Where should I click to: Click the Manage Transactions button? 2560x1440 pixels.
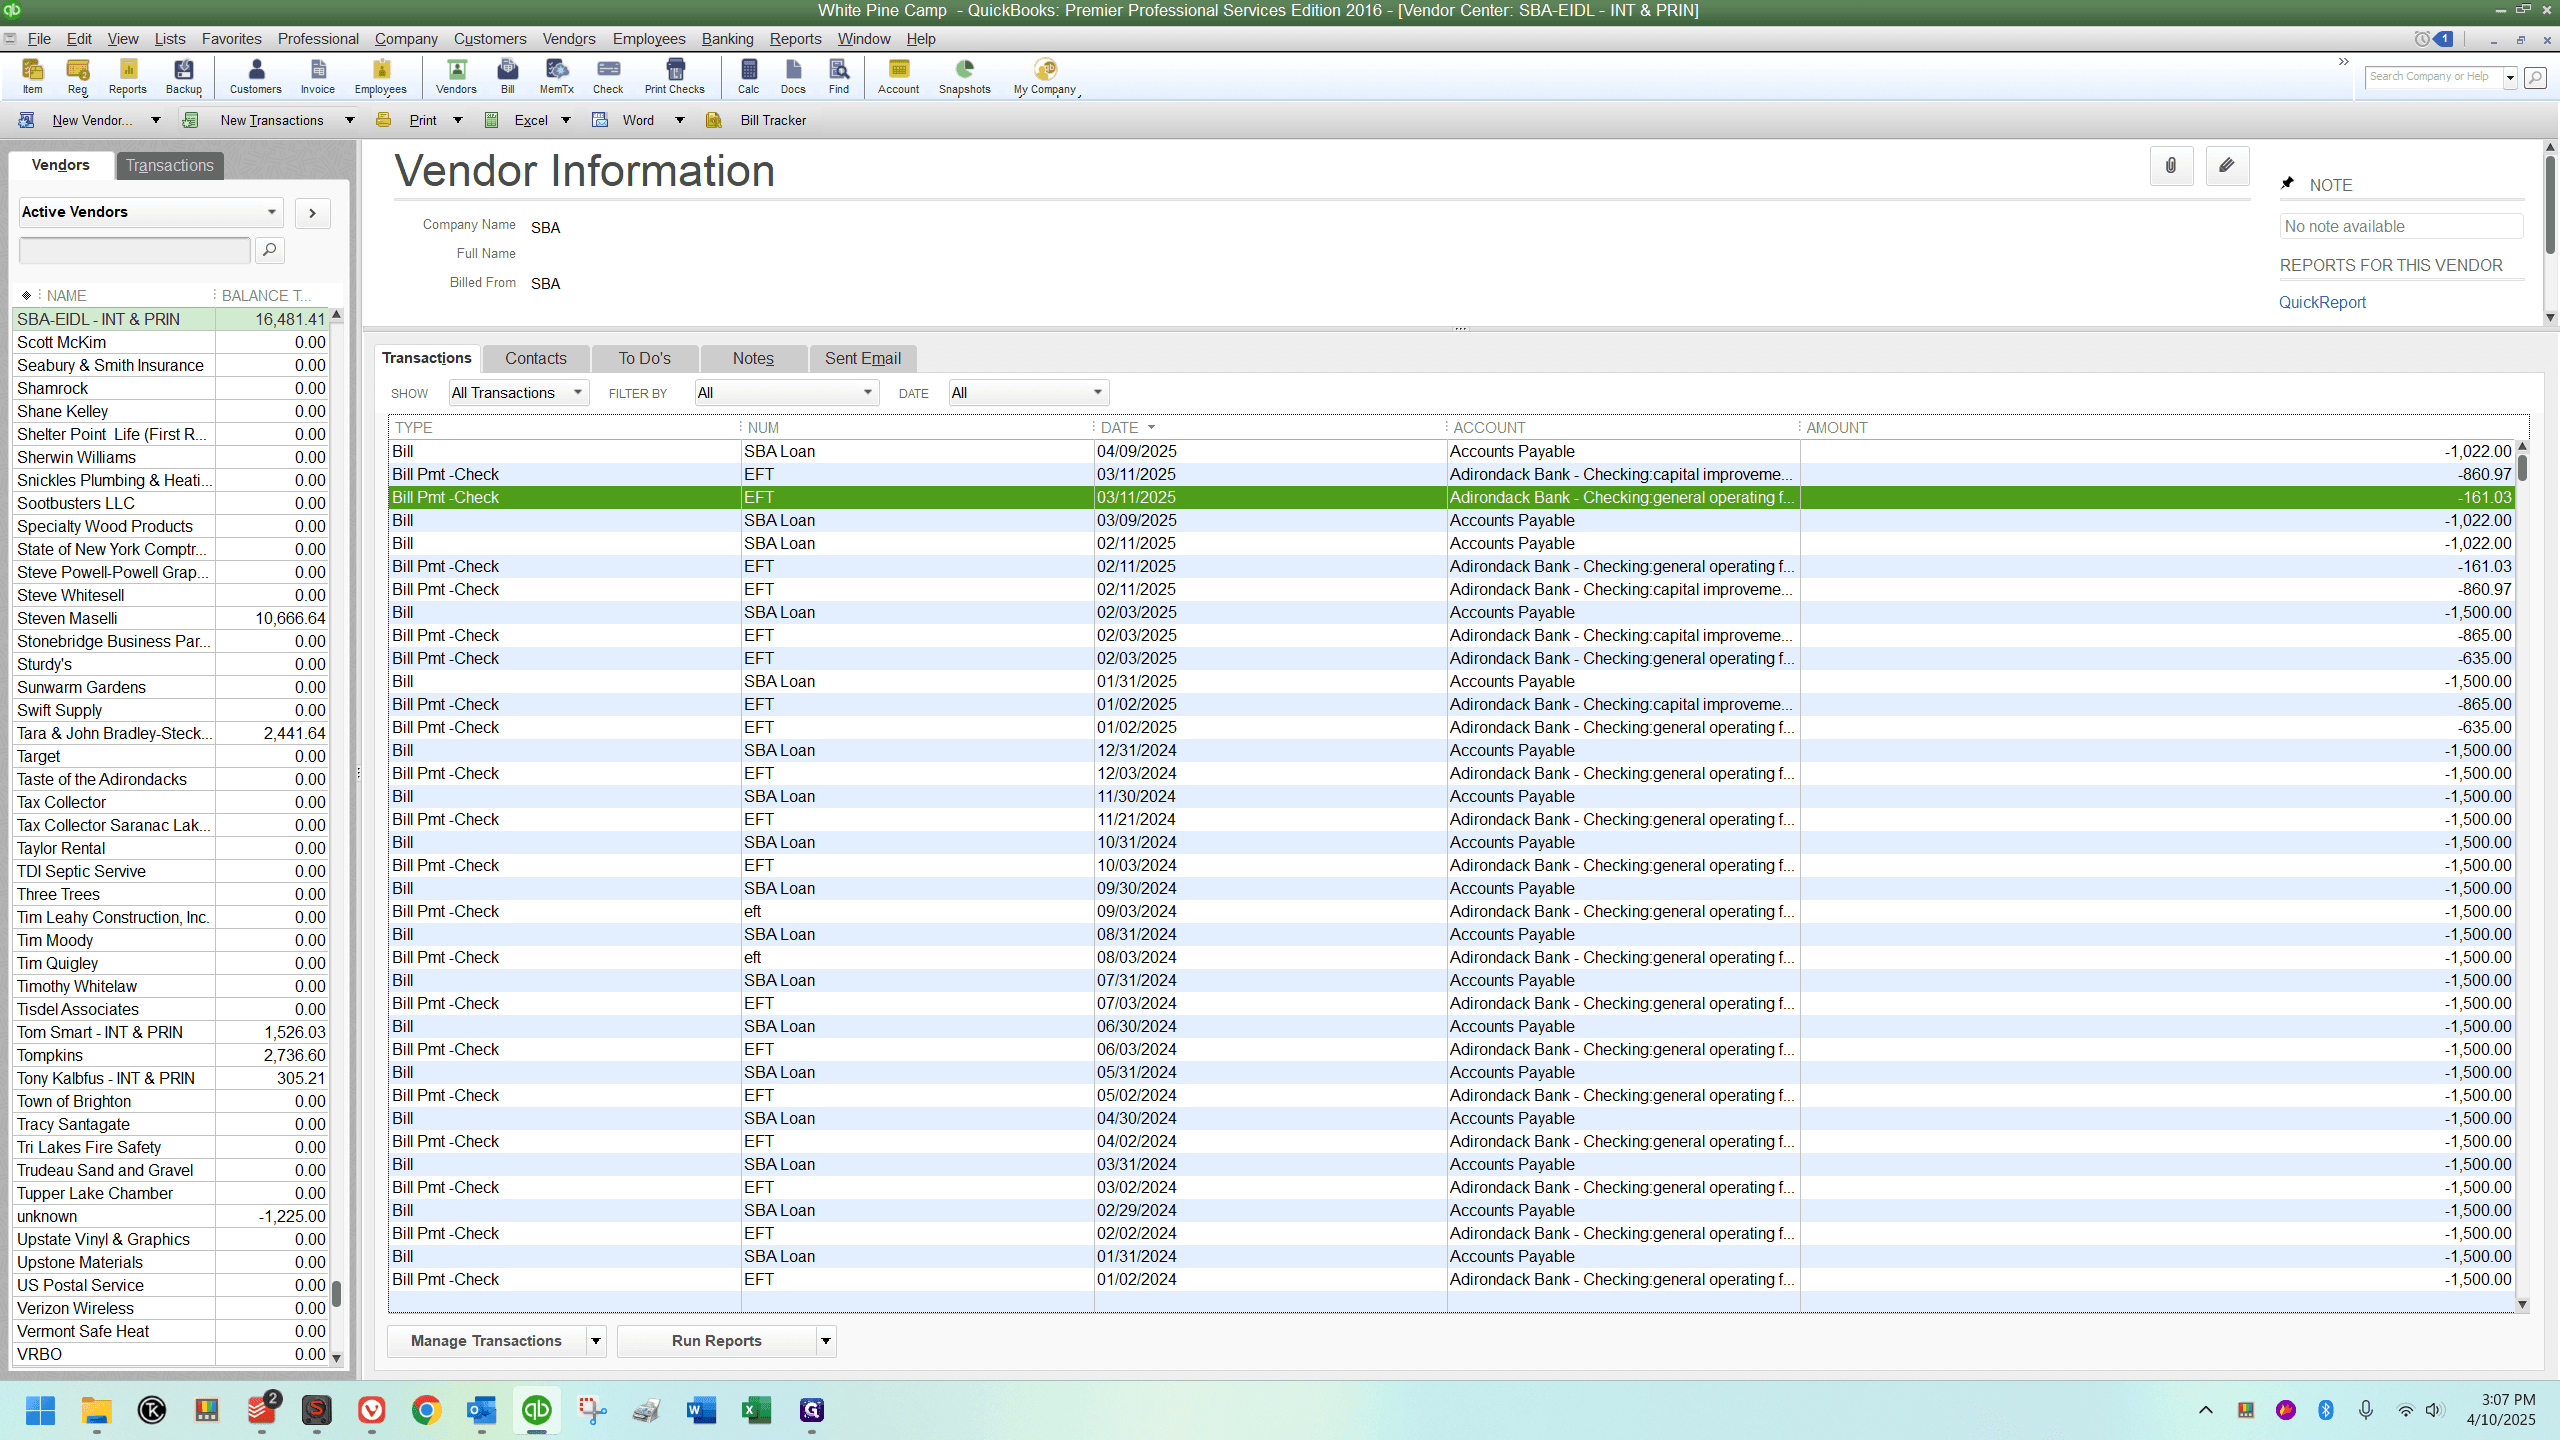coord(486,1341)
